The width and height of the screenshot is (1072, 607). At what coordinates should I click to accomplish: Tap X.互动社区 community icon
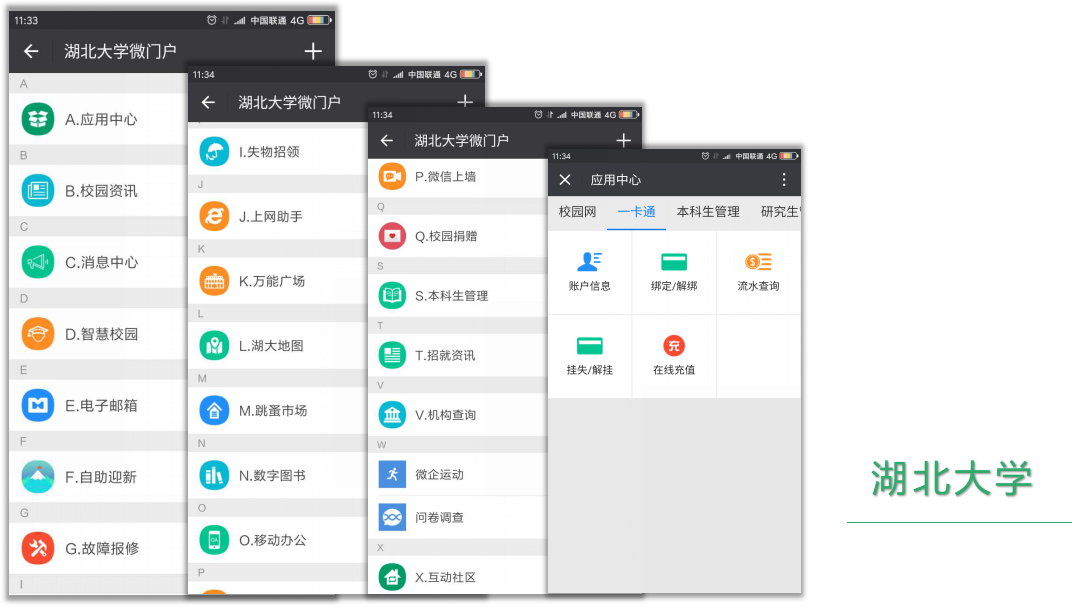(392, 577)
